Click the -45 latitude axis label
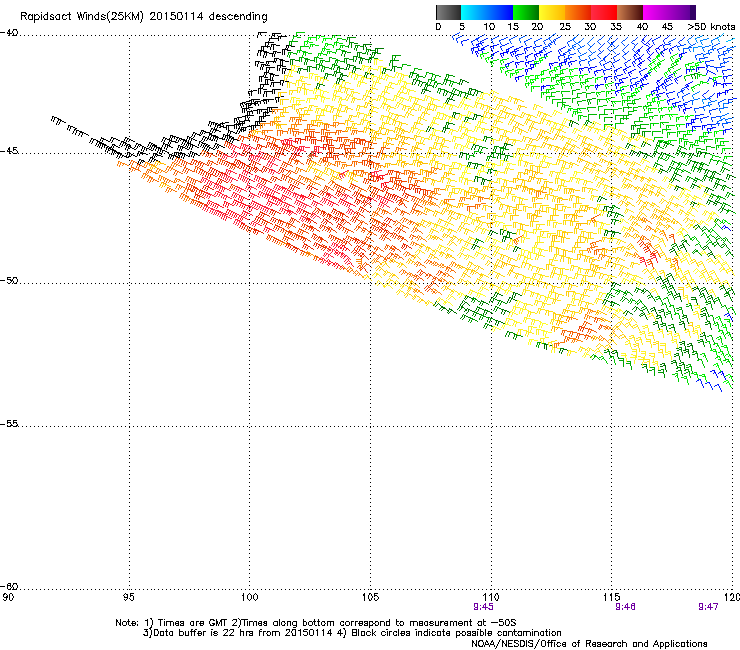Viewport: 740px width, 650px height. (x=9, y=151)
